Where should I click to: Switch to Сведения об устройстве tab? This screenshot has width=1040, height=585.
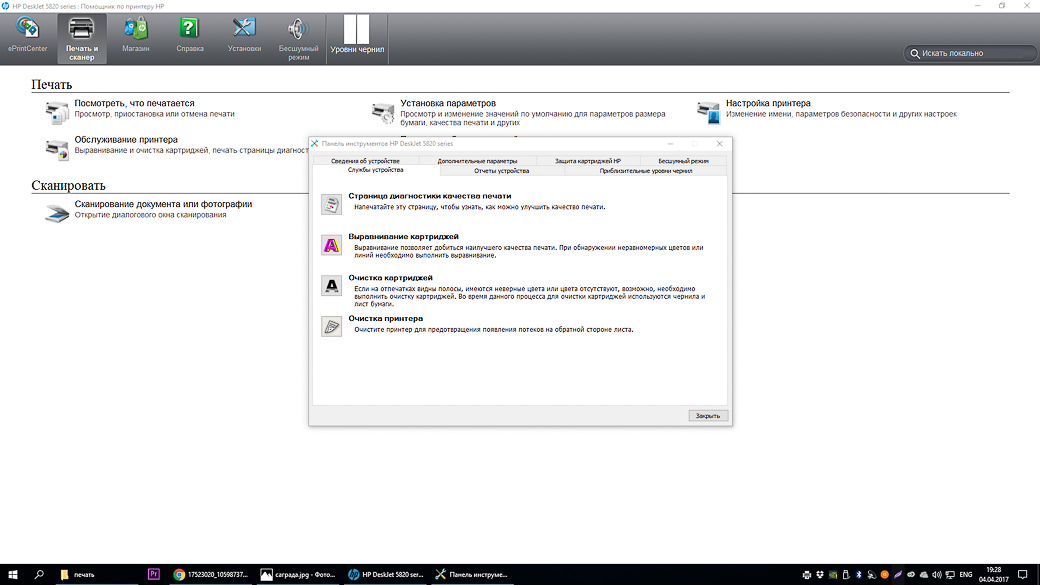pyautogui.click(x=365, y=161)
